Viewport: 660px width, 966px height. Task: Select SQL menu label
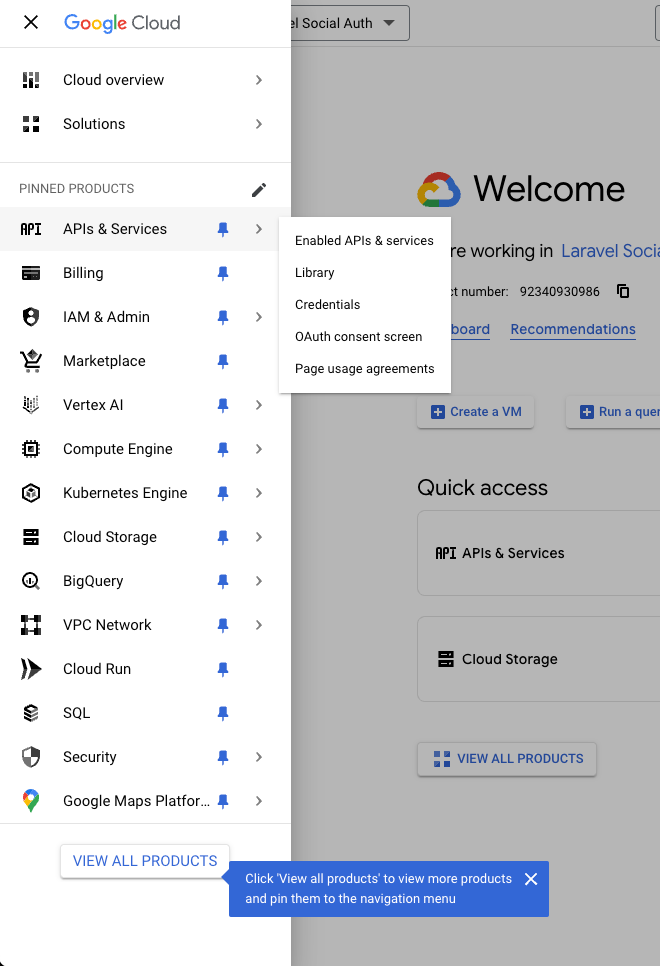[76, 713]
